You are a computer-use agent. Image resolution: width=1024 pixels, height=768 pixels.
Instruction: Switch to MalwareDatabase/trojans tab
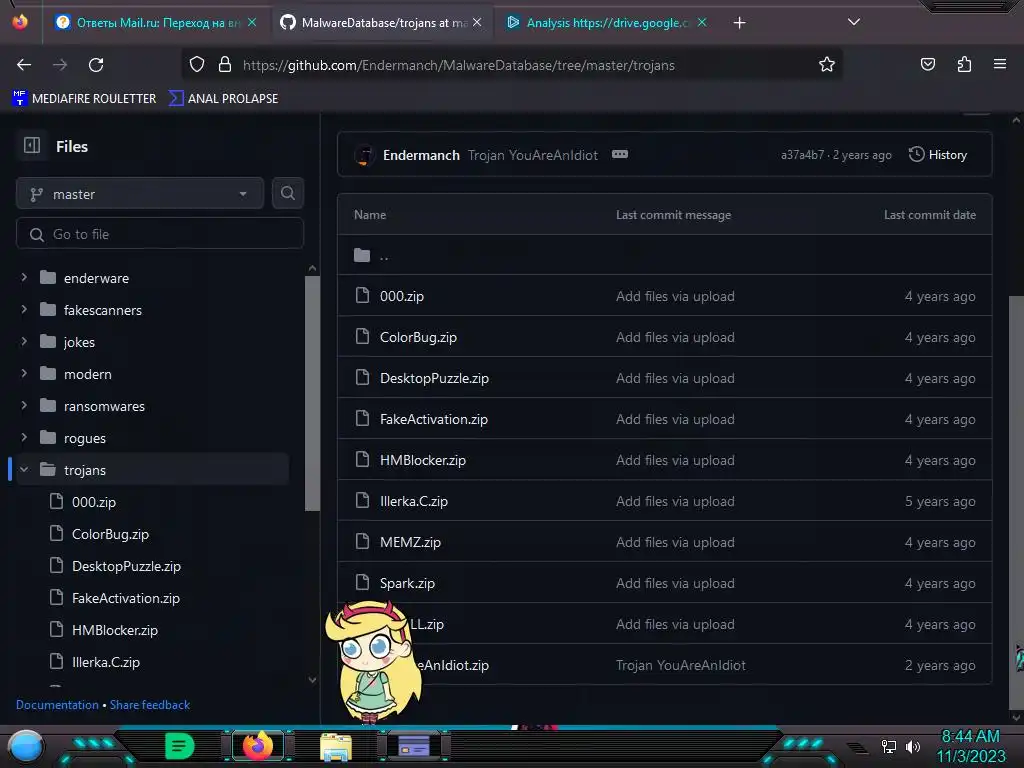pos(384,22)
